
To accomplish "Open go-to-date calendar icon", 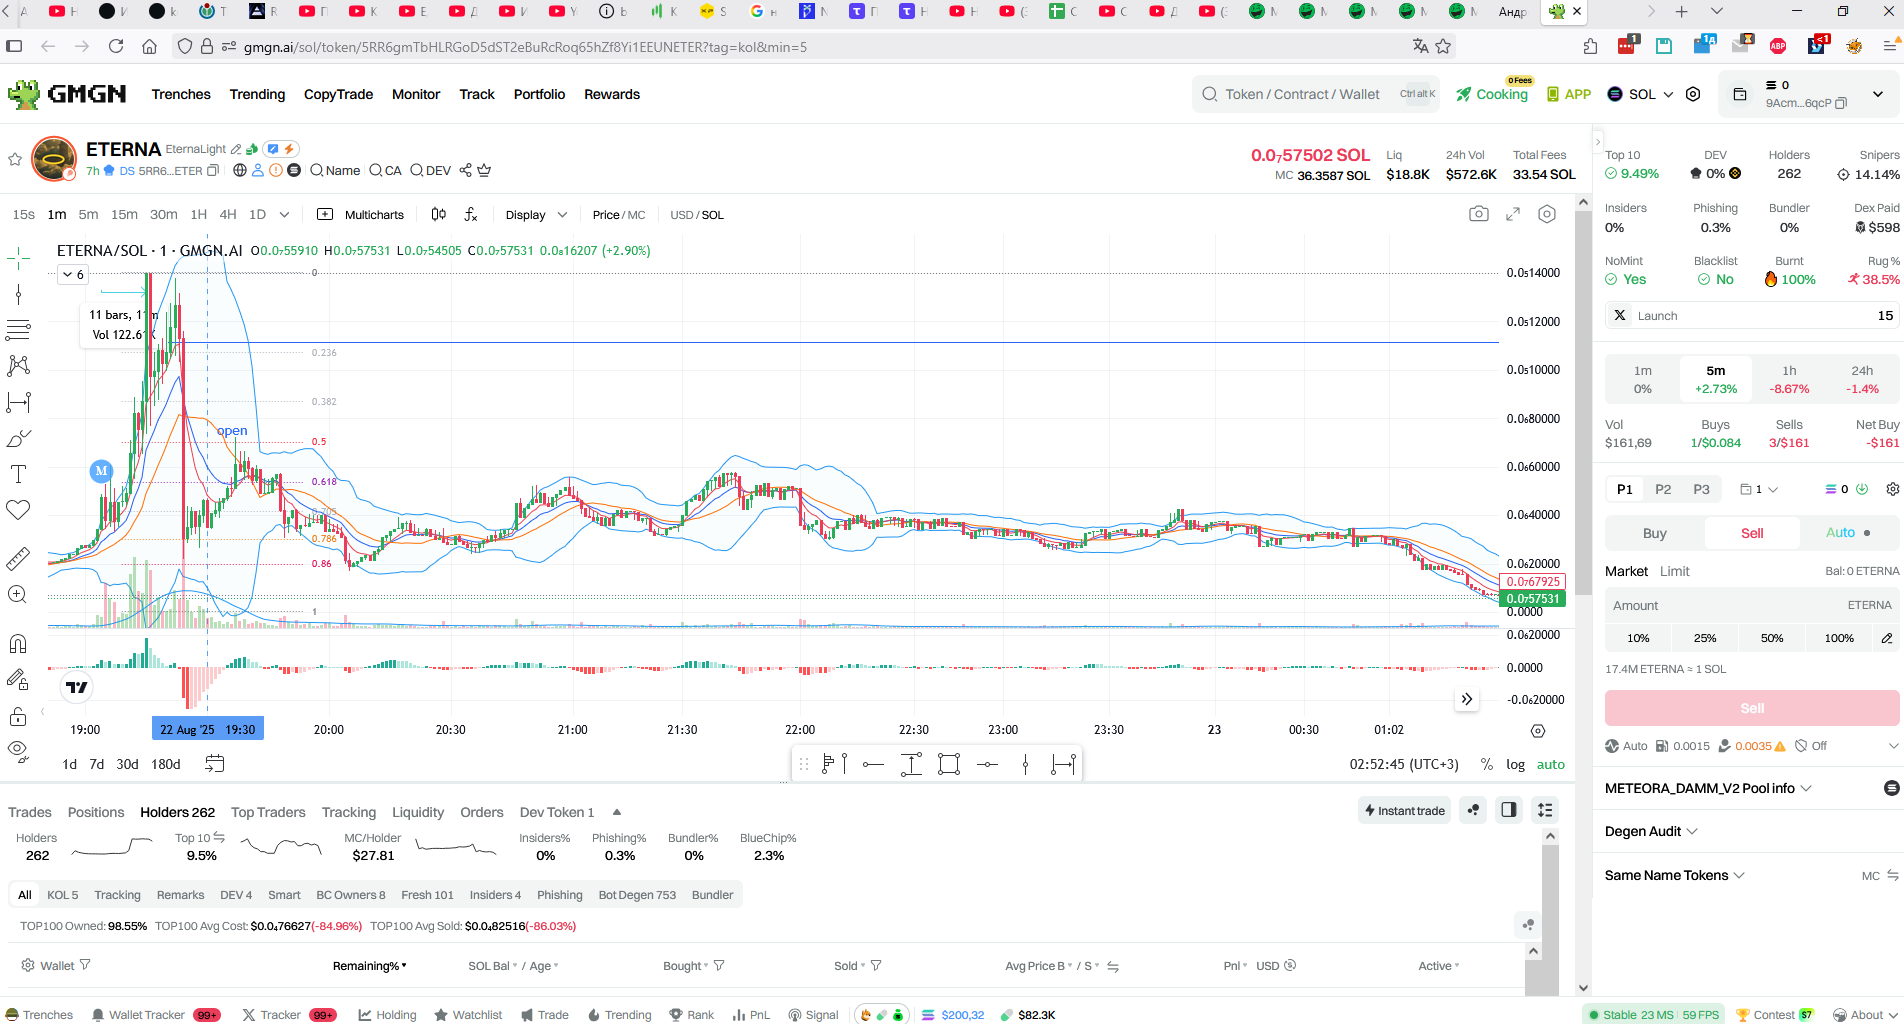I will pos(214,764).
